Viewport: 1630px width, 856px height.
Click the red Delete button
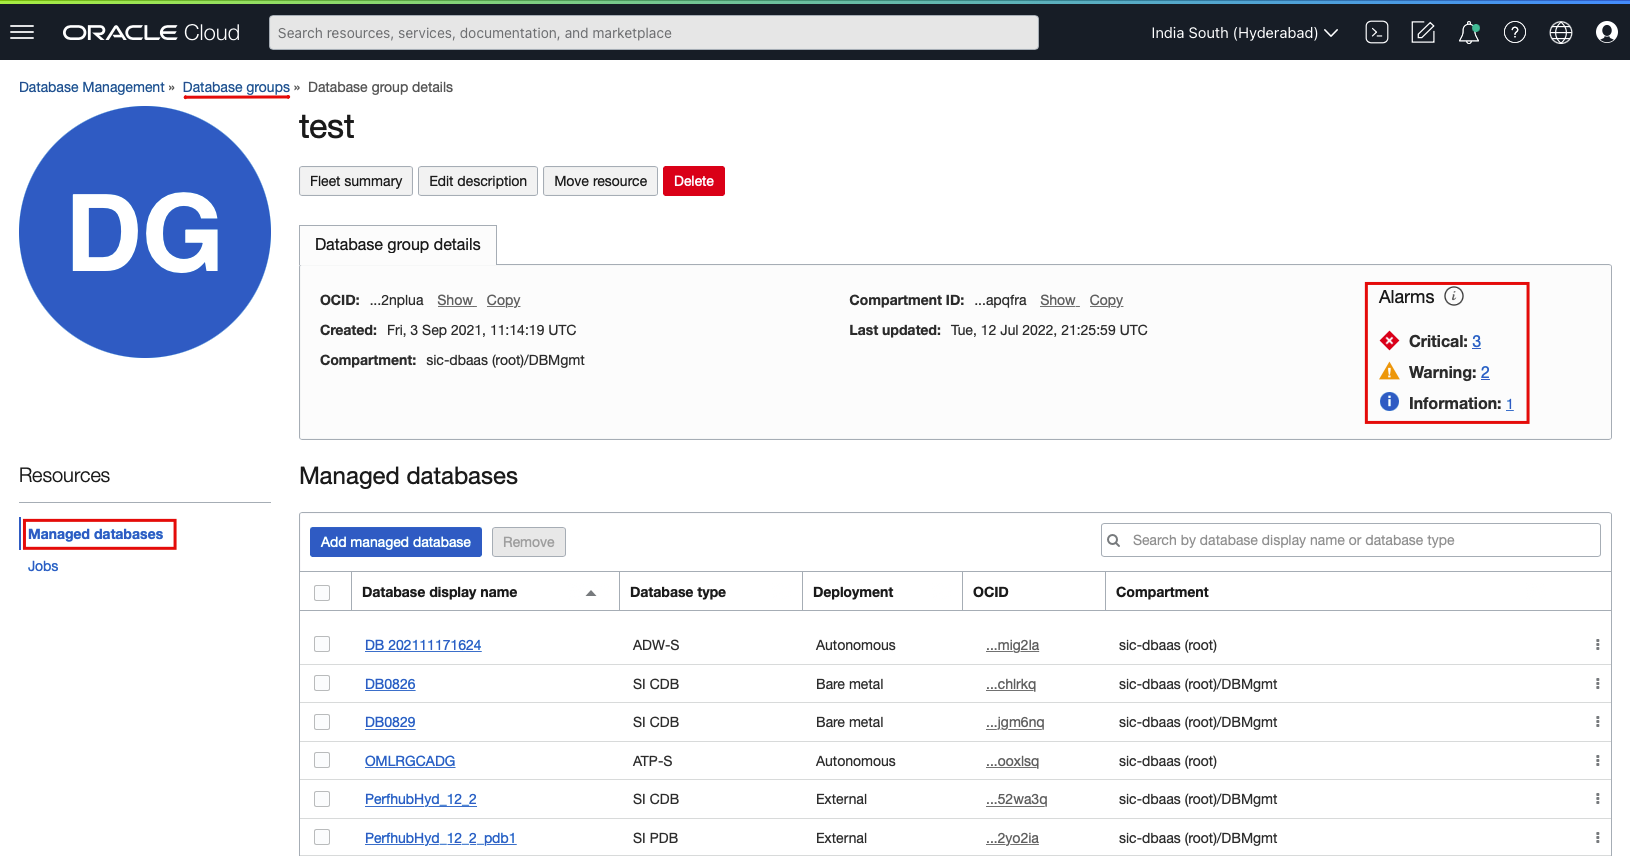[694, 181]
